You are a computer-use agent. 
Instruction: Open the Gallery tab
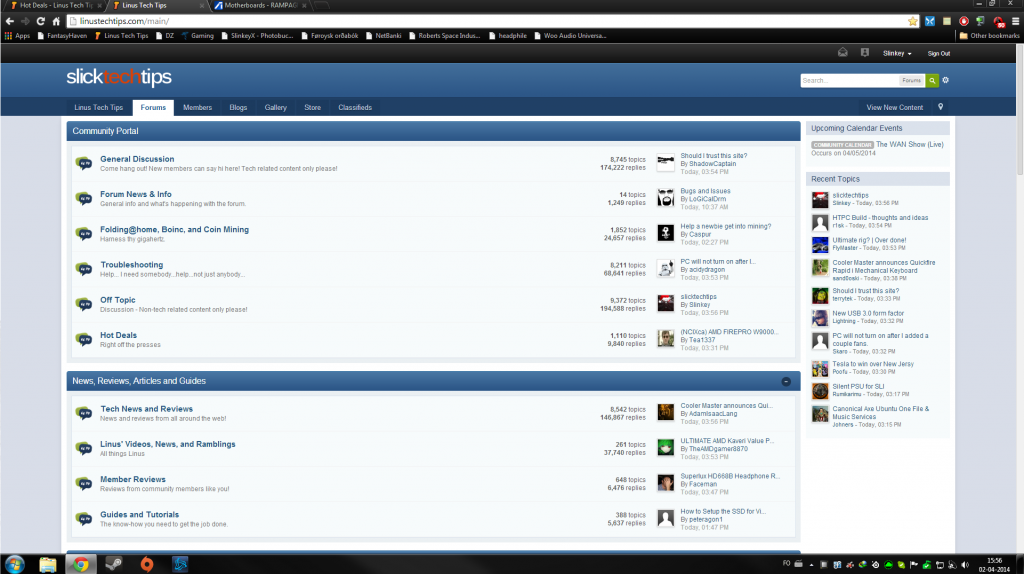276,108
